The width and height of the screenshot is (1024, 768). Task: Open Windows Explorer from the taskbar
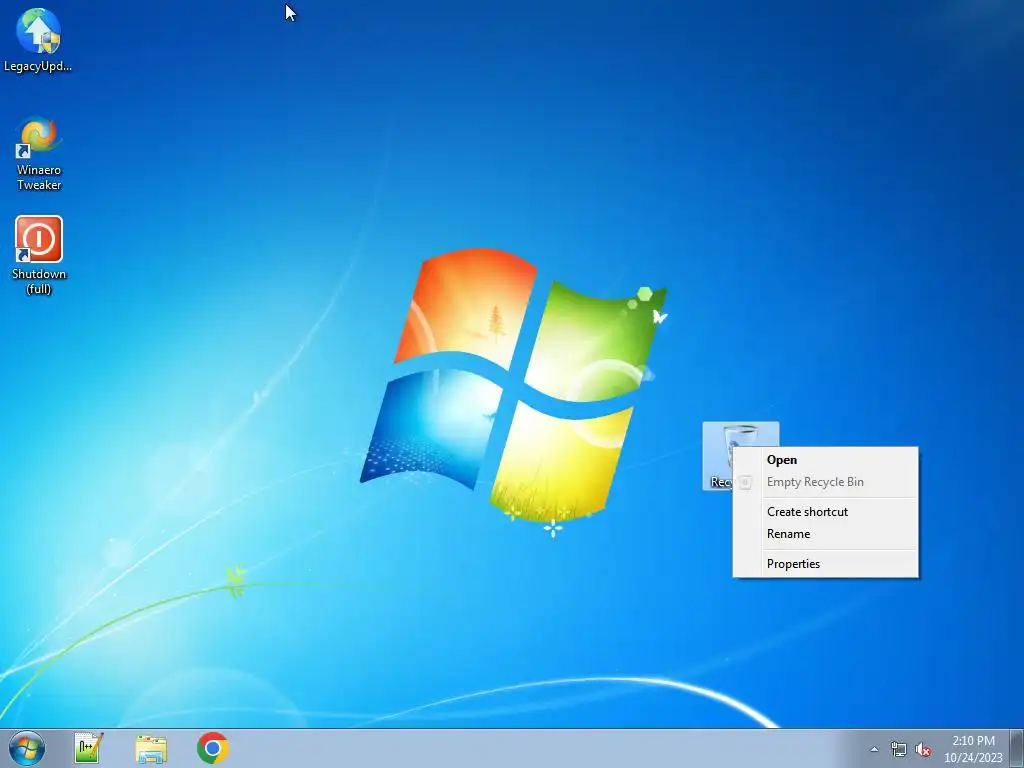[x=151, y=748]
